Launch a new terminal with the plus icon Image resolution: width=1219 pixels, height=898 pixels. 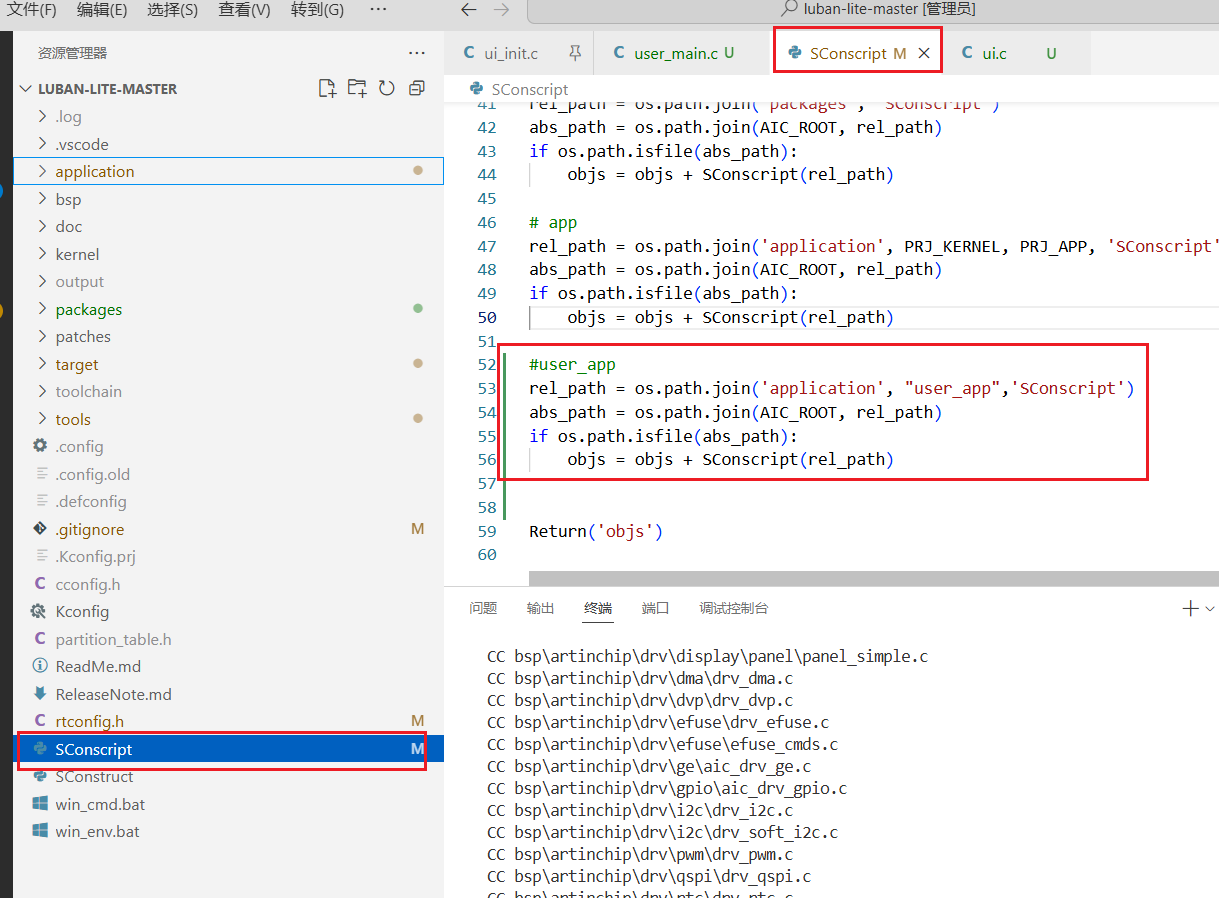point(1190,608)
